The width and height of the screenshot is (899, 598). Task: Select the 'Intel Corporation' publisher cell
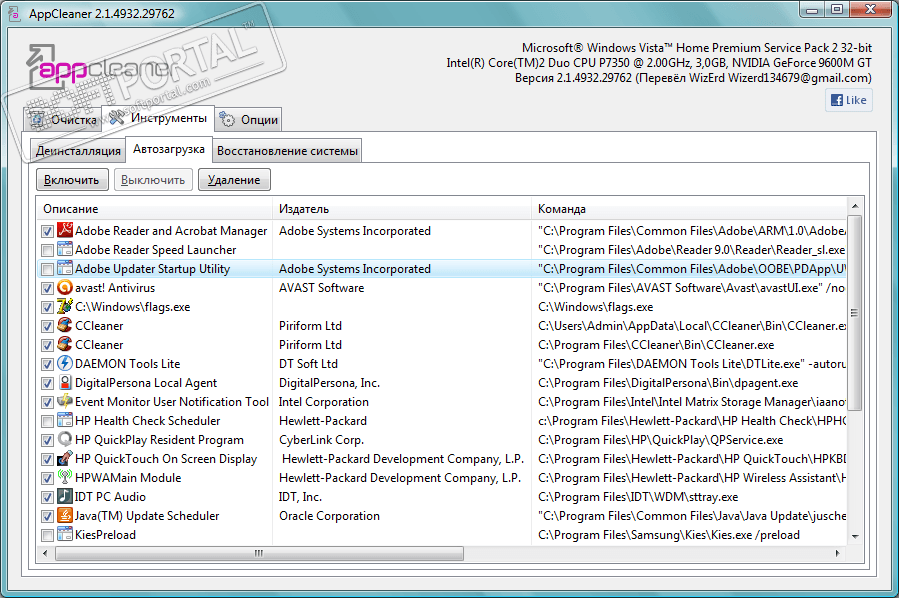coord(324,402)
